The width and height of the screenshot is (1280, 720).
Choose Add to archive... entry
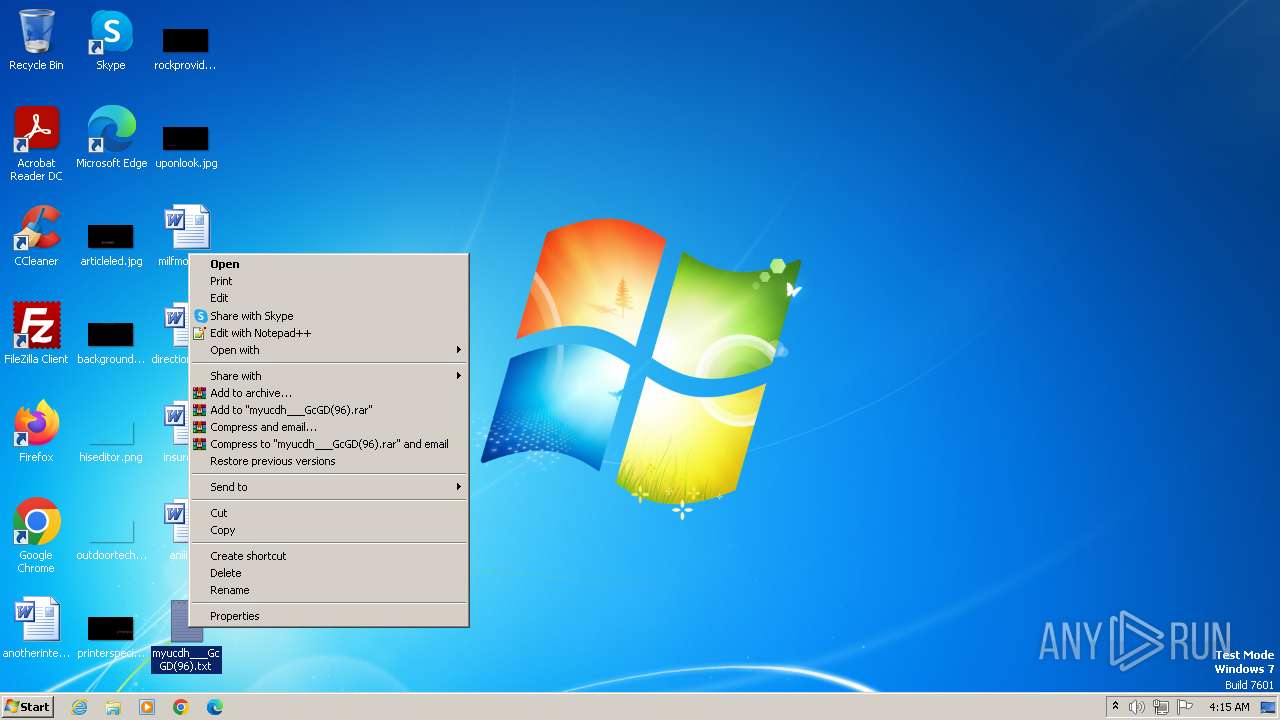click(x=329, y=393)
